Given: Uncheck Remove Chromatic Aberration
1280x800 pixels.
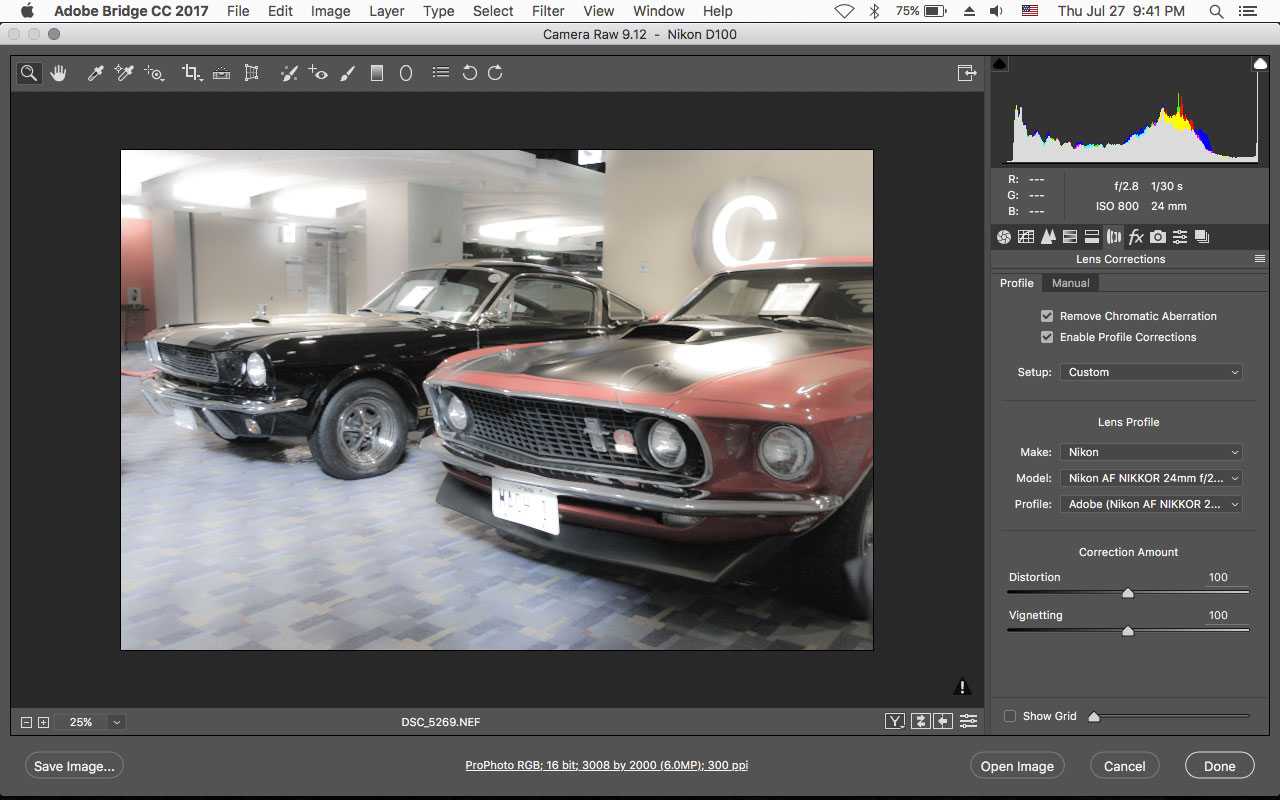Looking at the screenshot, I should point(1047,316).
